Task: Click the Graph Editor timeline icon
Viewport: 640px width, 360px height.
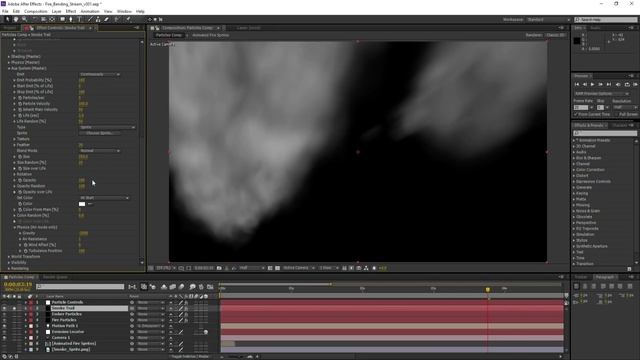Action: (210, 287)
